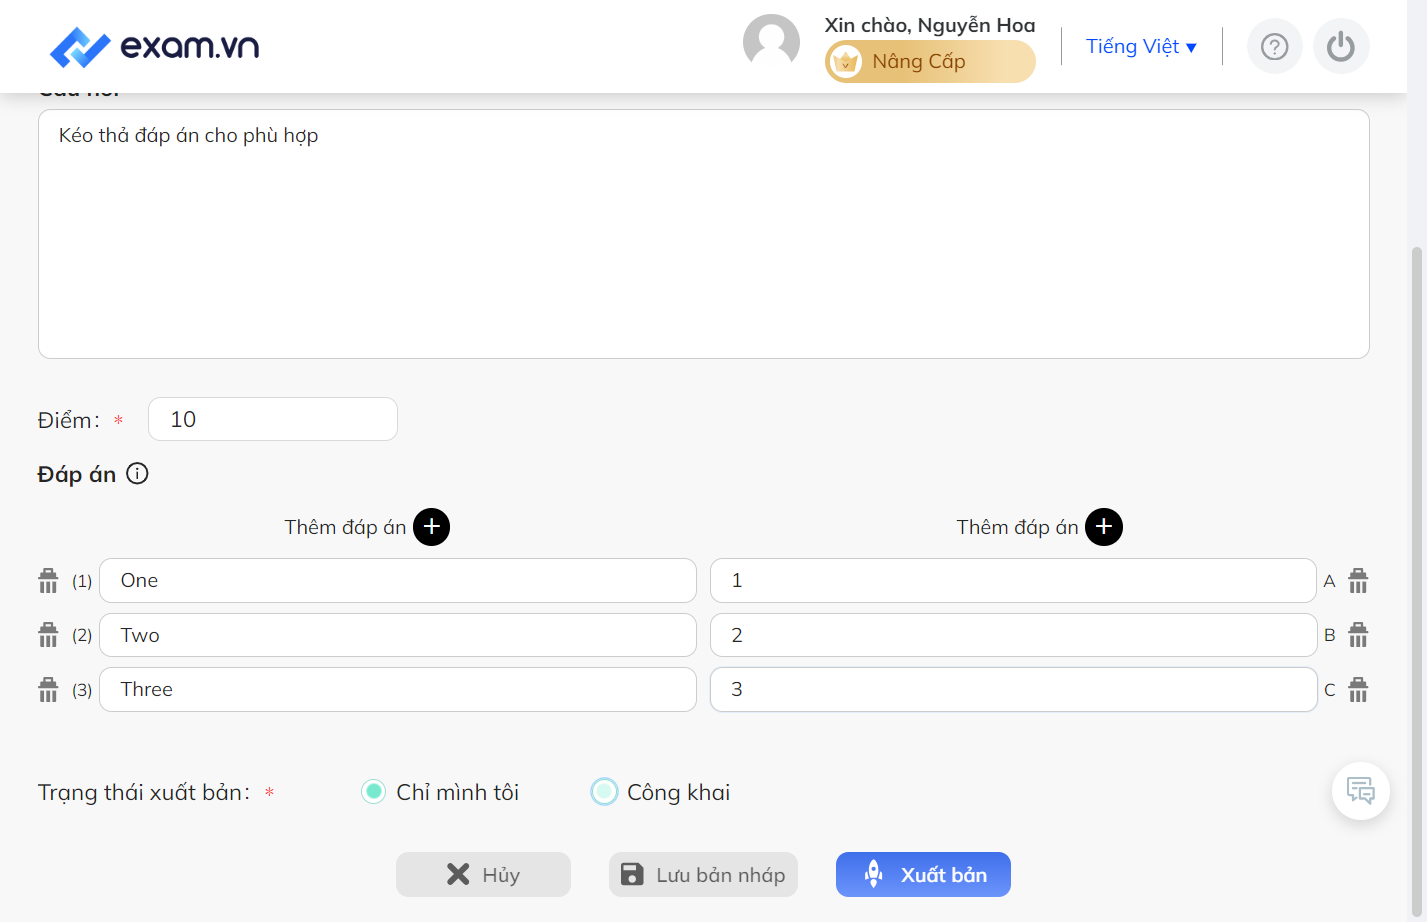Cancel with the Hủy button
Viewport: 1427px width, 922px height.
(x=483, y=875)
